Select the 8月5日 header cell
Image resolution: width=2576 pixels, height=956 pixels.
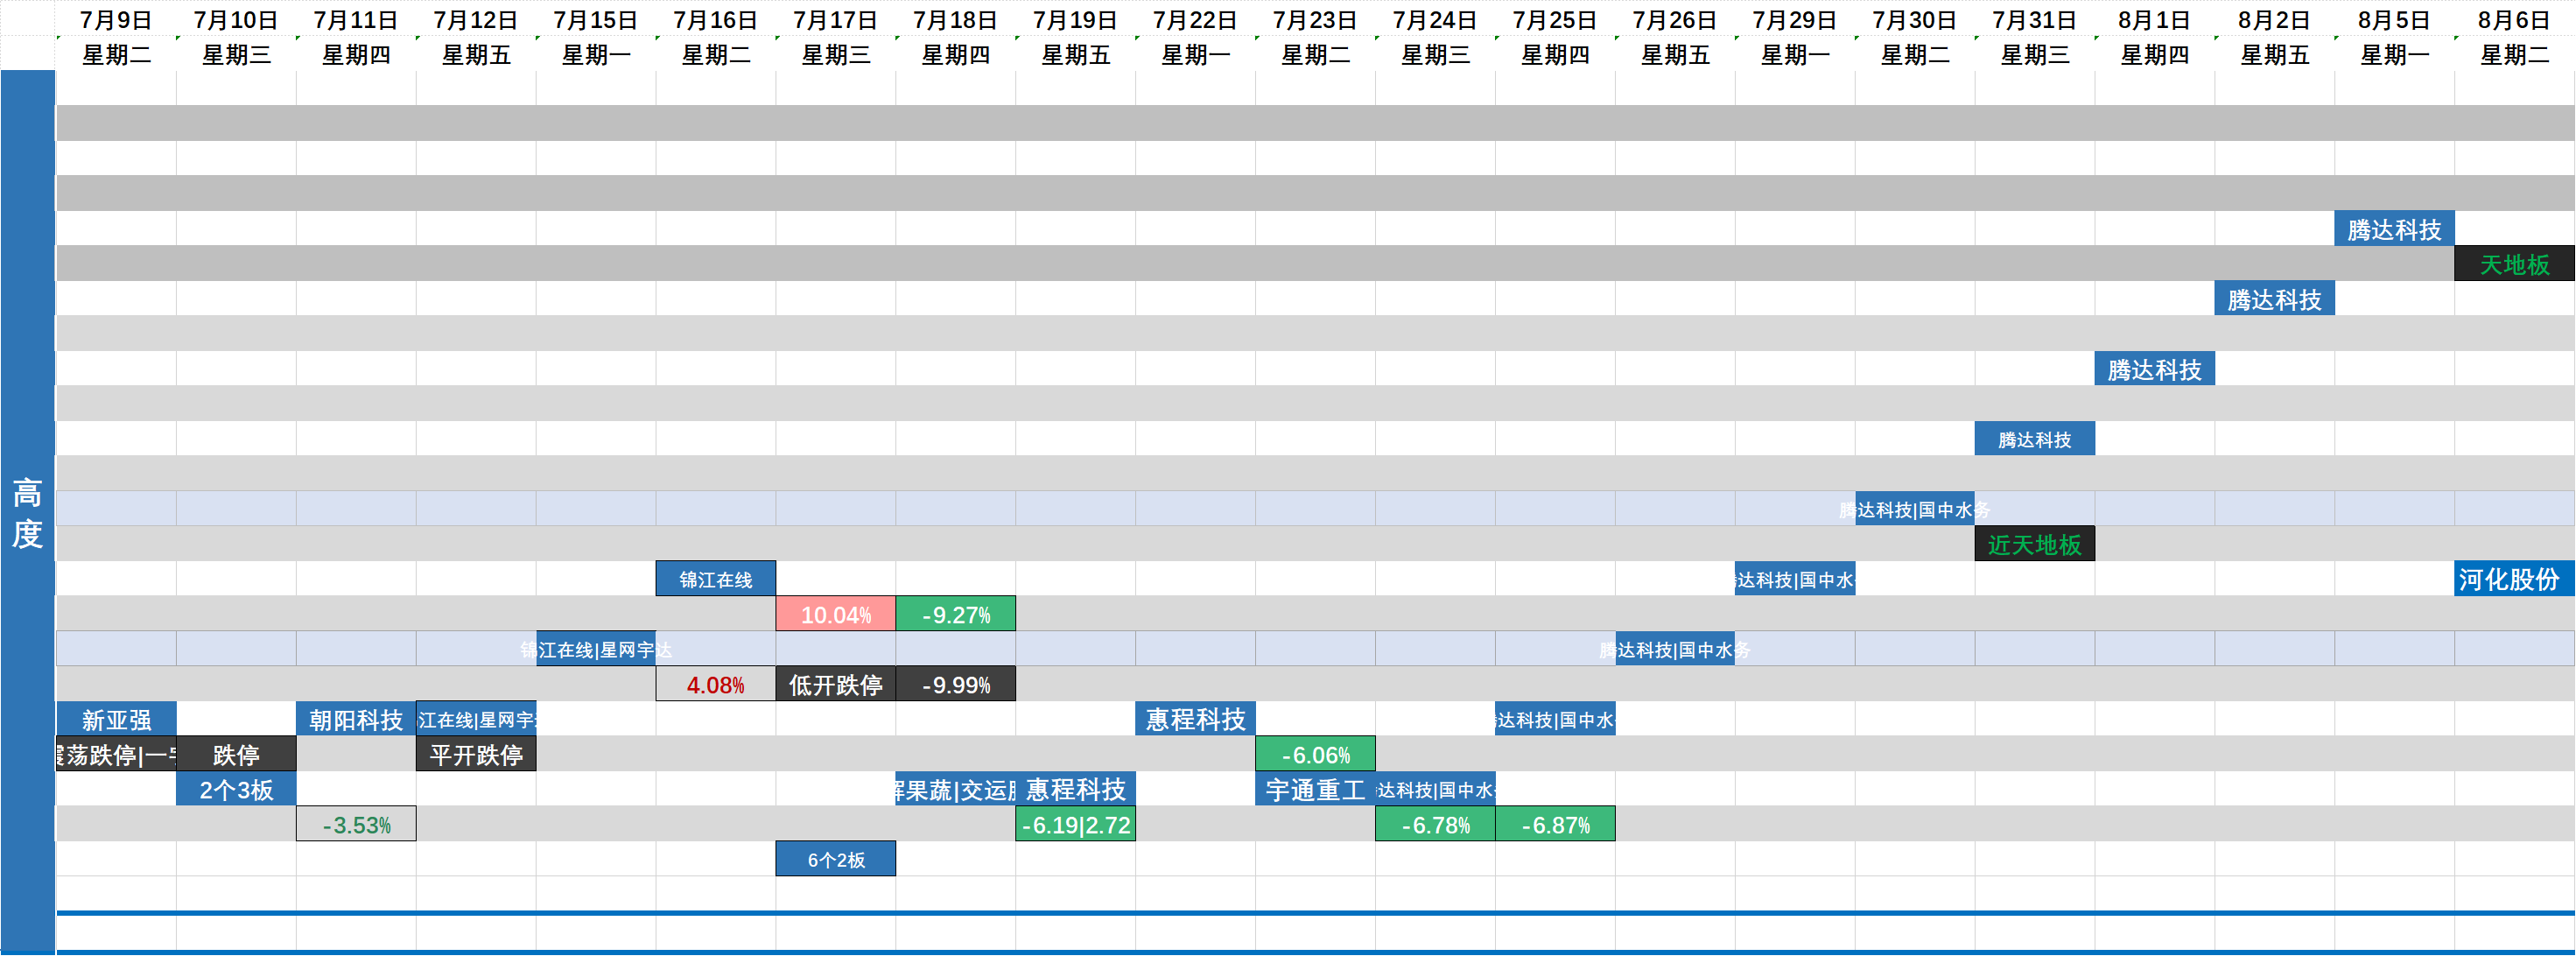point(2396,19)
